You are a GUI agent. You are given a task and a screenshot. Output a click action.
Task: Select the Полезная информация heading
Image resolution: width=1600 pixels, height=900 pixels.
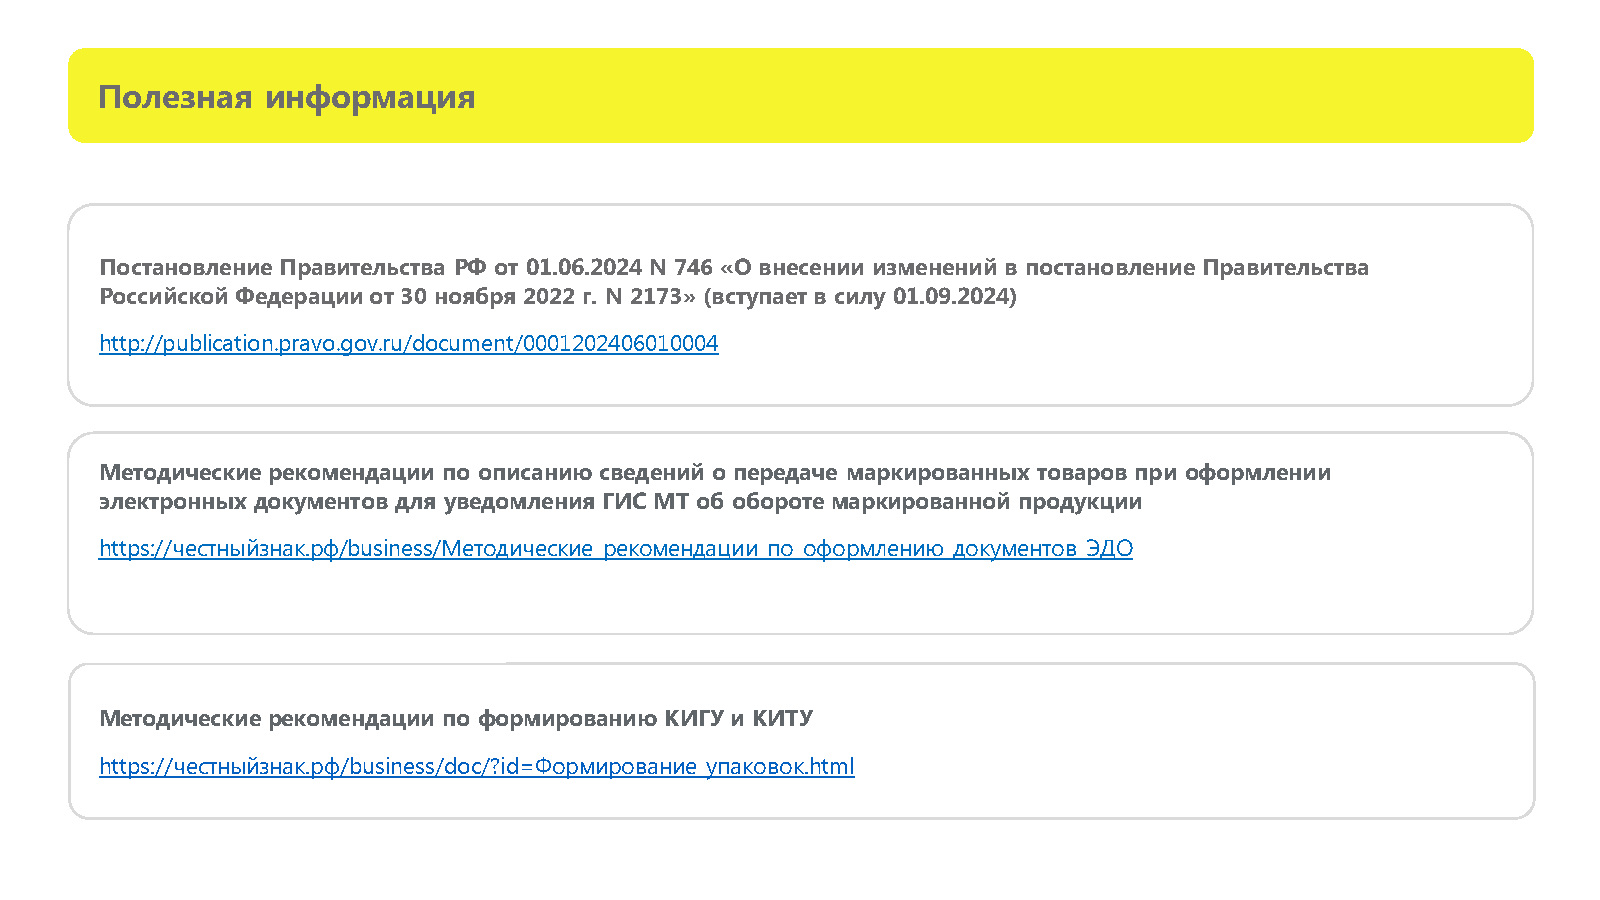point(287,97)
